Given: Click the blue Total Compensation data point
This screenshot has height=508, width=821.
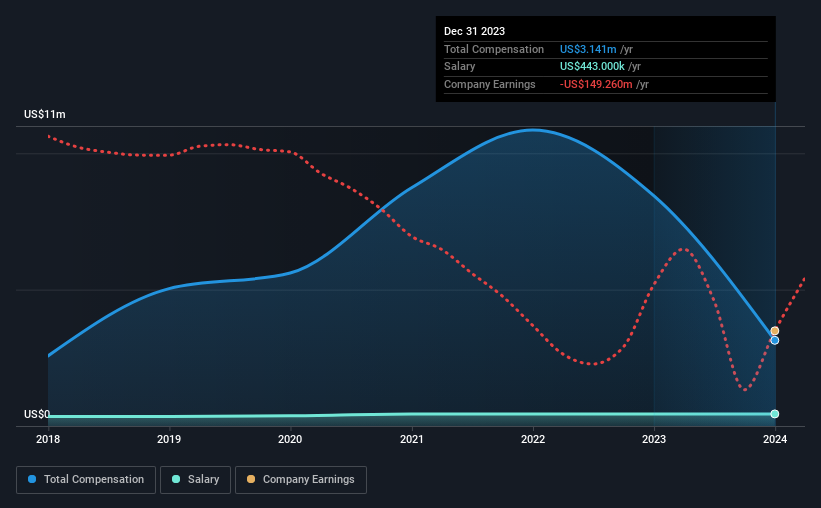Looking at the screenshot, I should tap(775, 340).
